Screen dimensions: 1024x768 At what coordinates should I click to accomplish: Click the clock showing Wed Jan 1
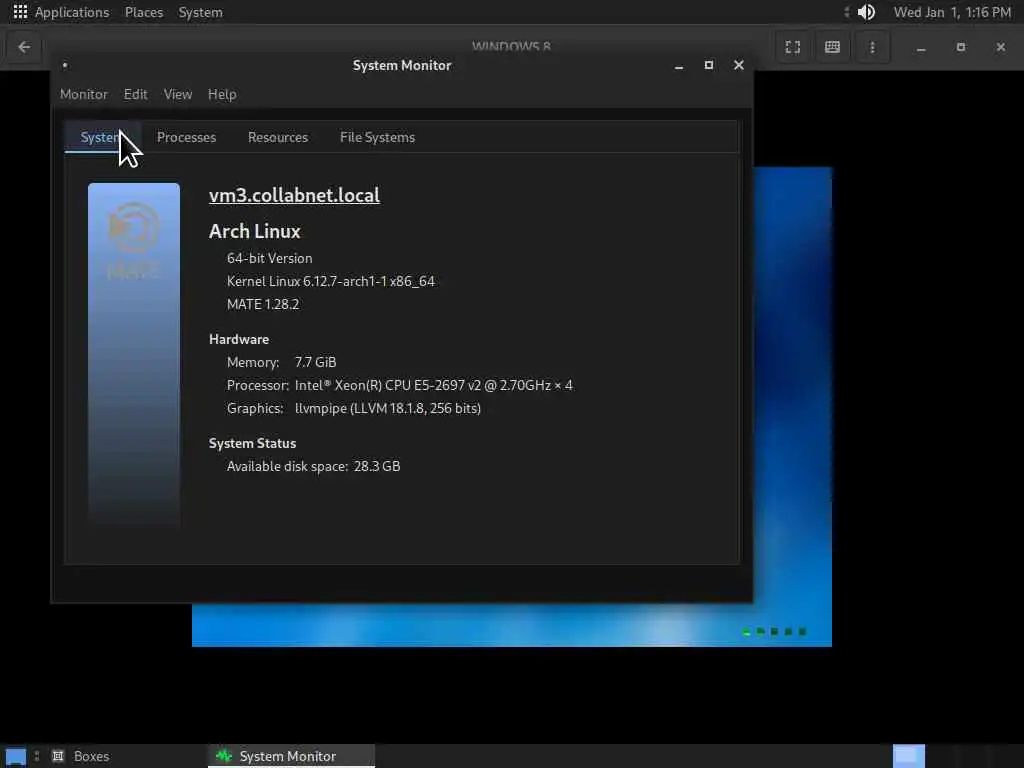coord(952,12)
